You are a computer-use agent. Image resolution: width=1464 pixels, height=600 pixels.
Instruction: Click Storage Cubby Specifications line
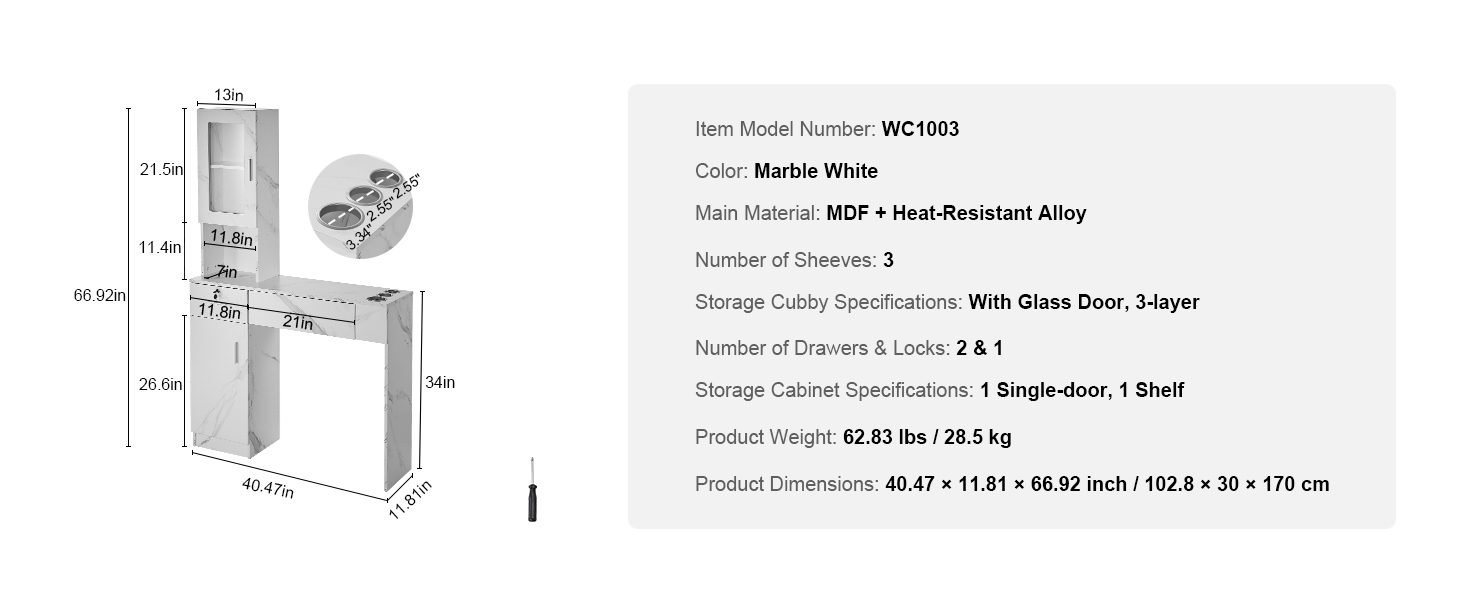(946, 302)
